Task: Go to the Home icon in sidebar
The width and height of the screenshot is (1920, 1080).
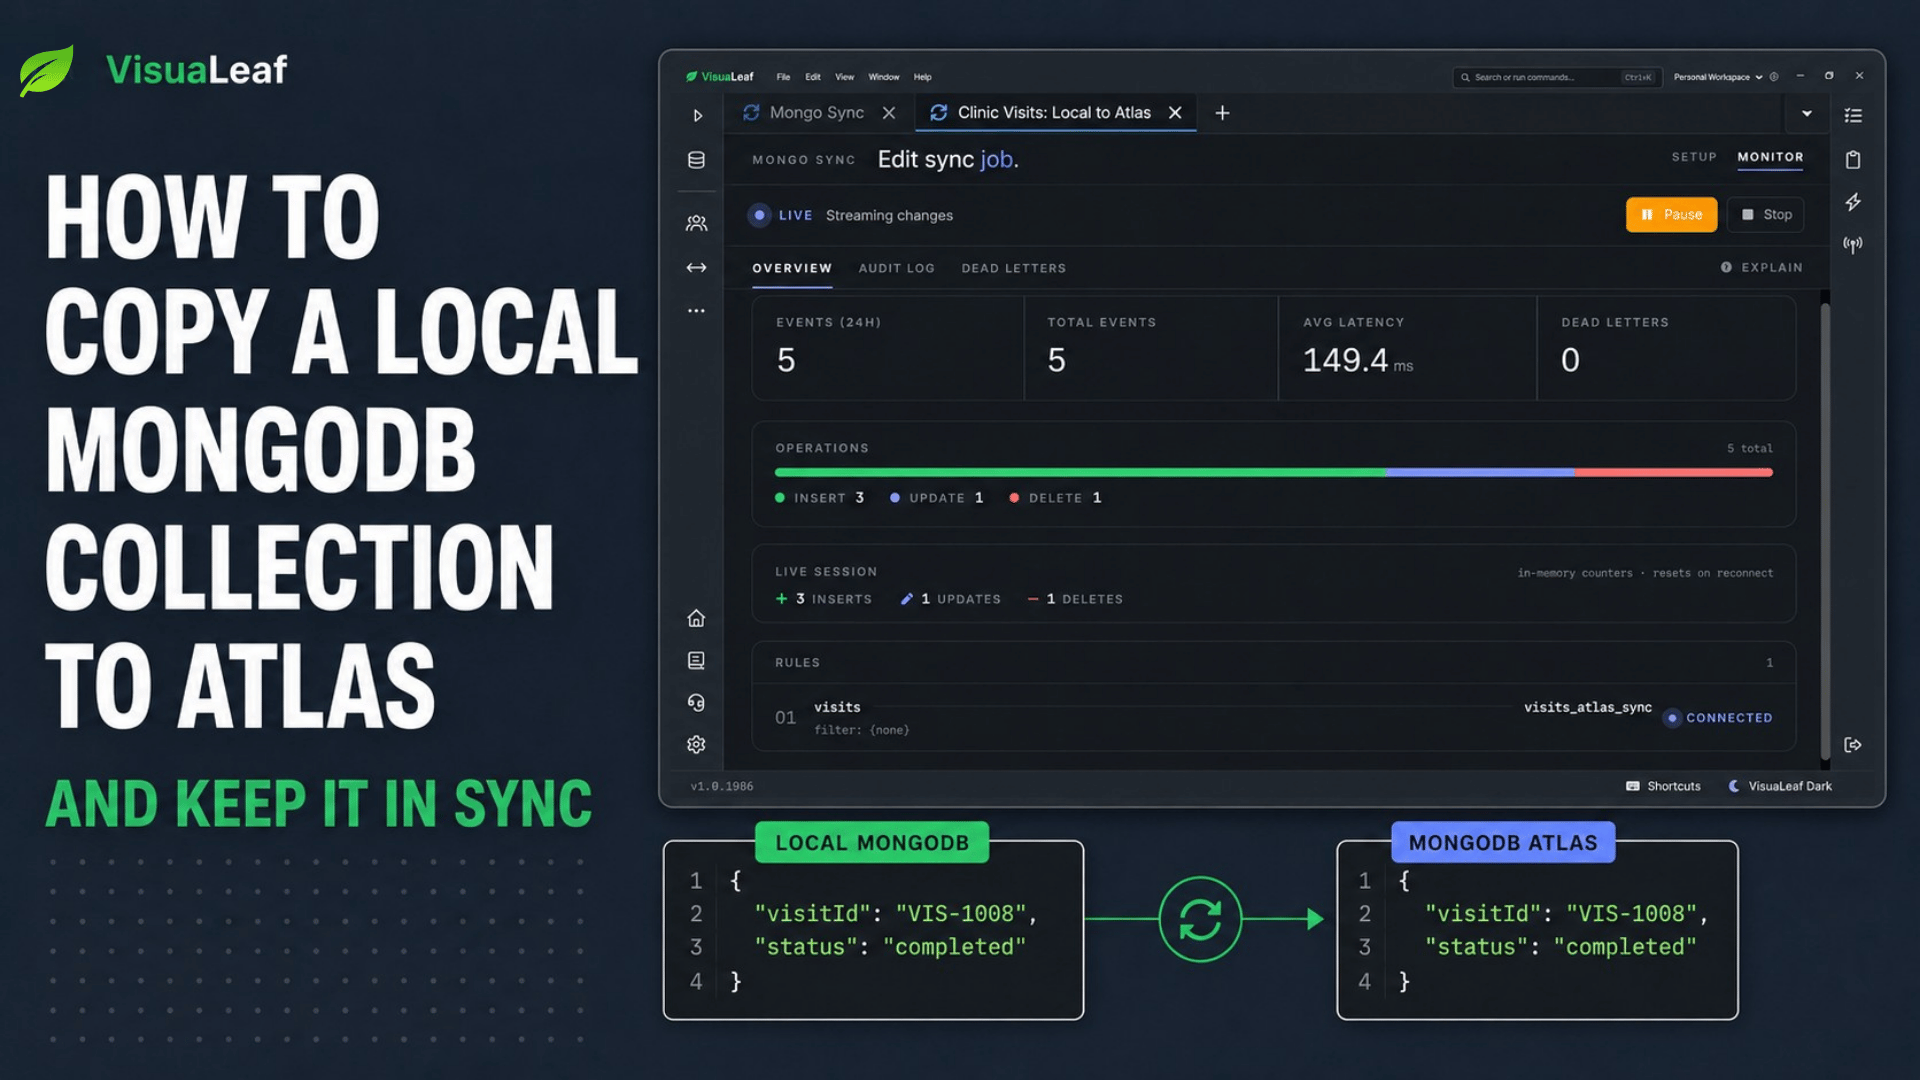Action: coord(697,618)
